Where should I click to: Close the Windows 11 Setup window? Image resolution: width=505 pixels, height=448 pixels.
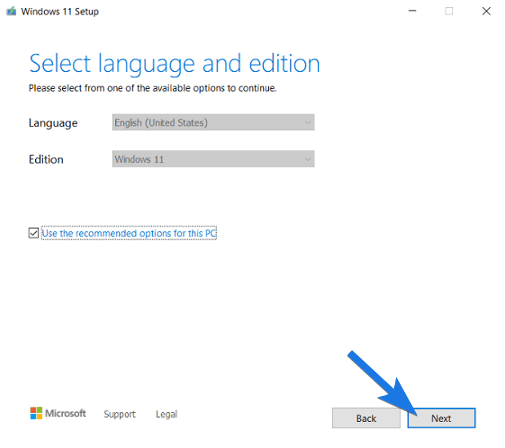click(x=486, y=11)
